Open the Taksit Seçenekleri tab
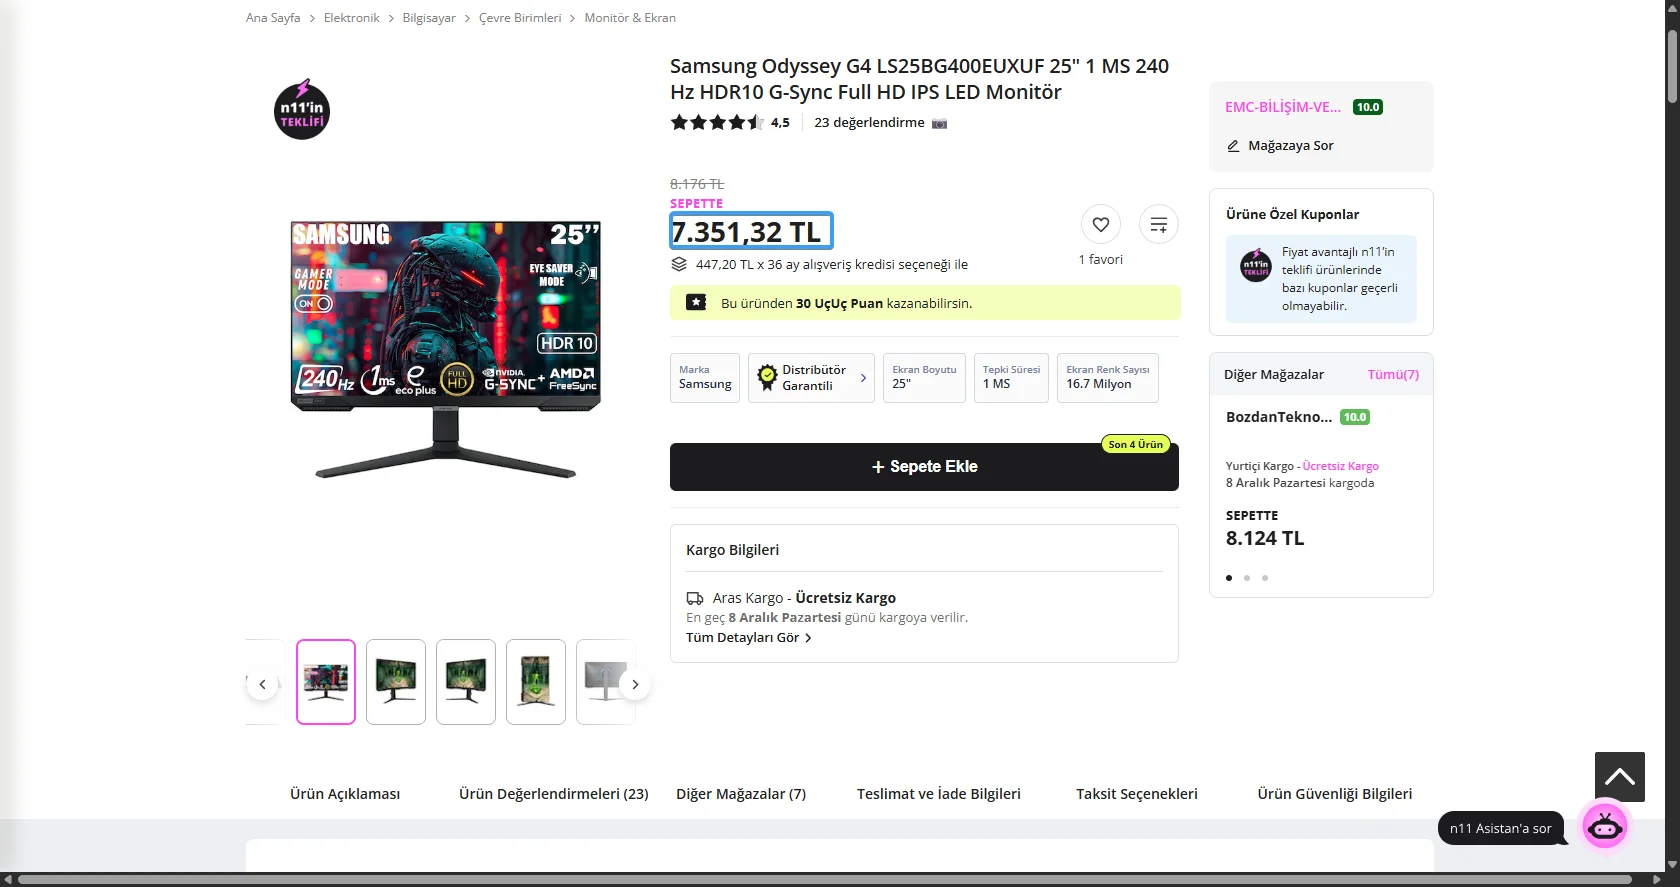1680x887 pixels. (1137, 794)
